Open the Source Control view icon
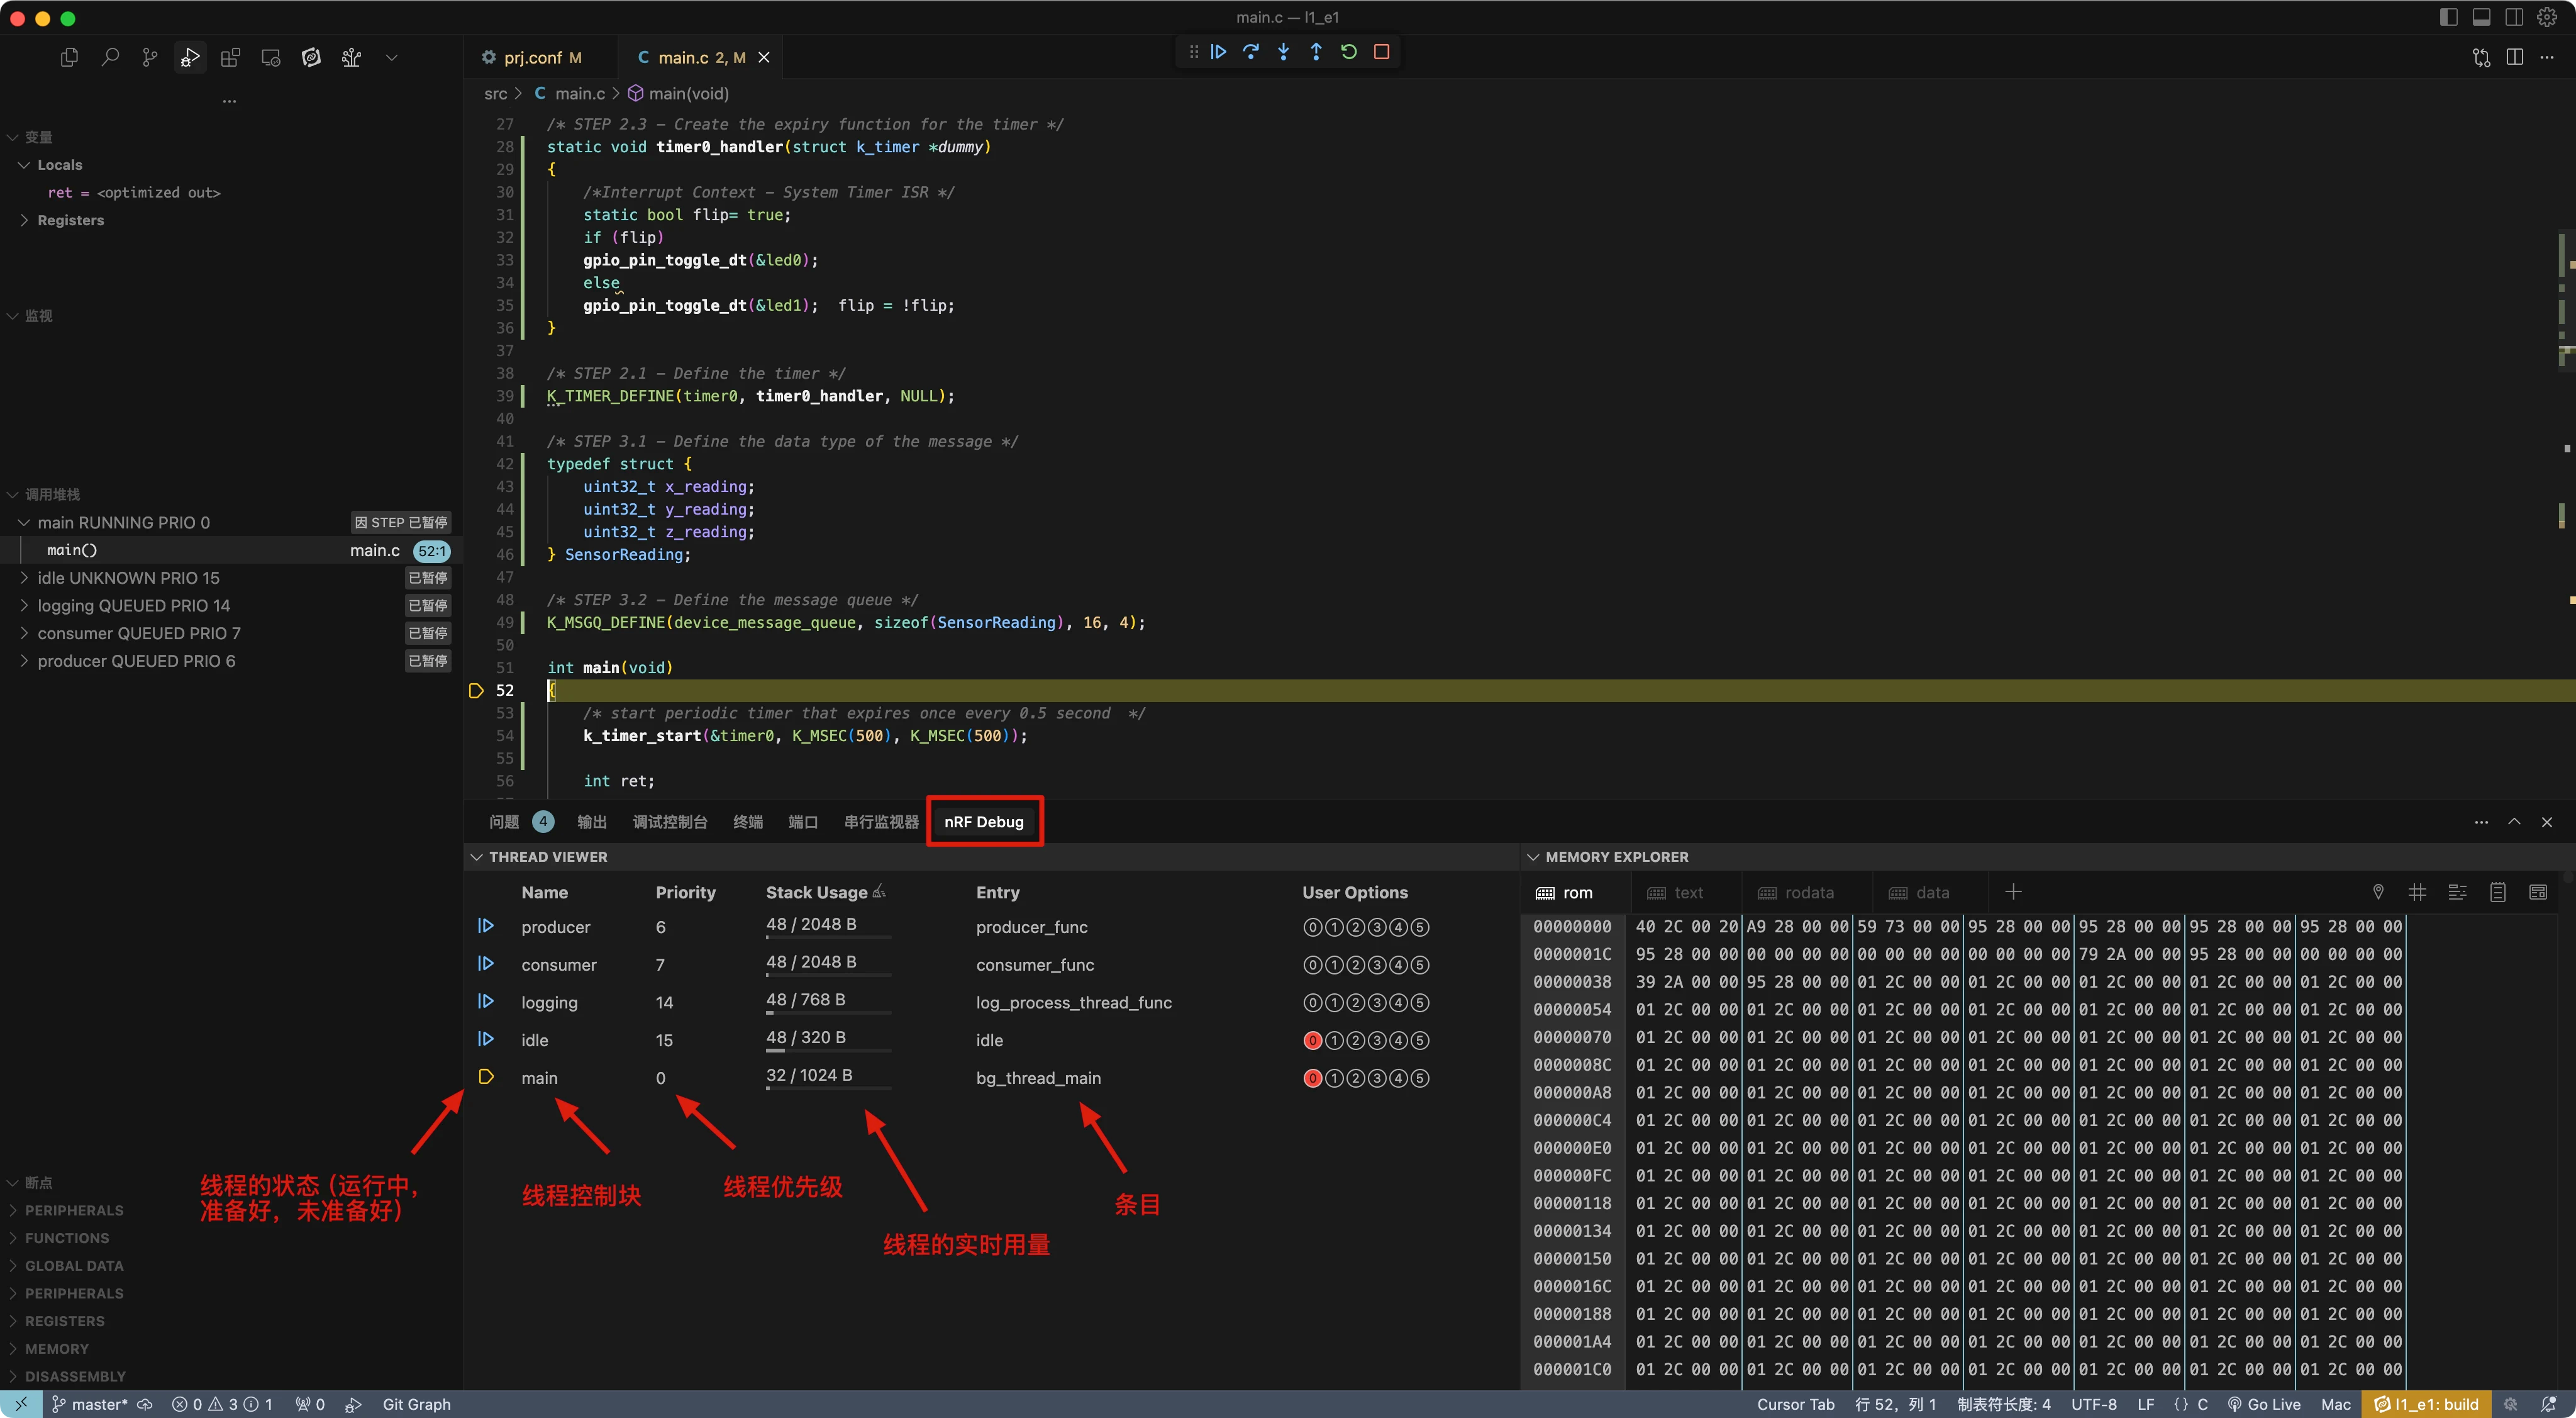This screenshot has height=1418, width=2576. click(150, 58)
